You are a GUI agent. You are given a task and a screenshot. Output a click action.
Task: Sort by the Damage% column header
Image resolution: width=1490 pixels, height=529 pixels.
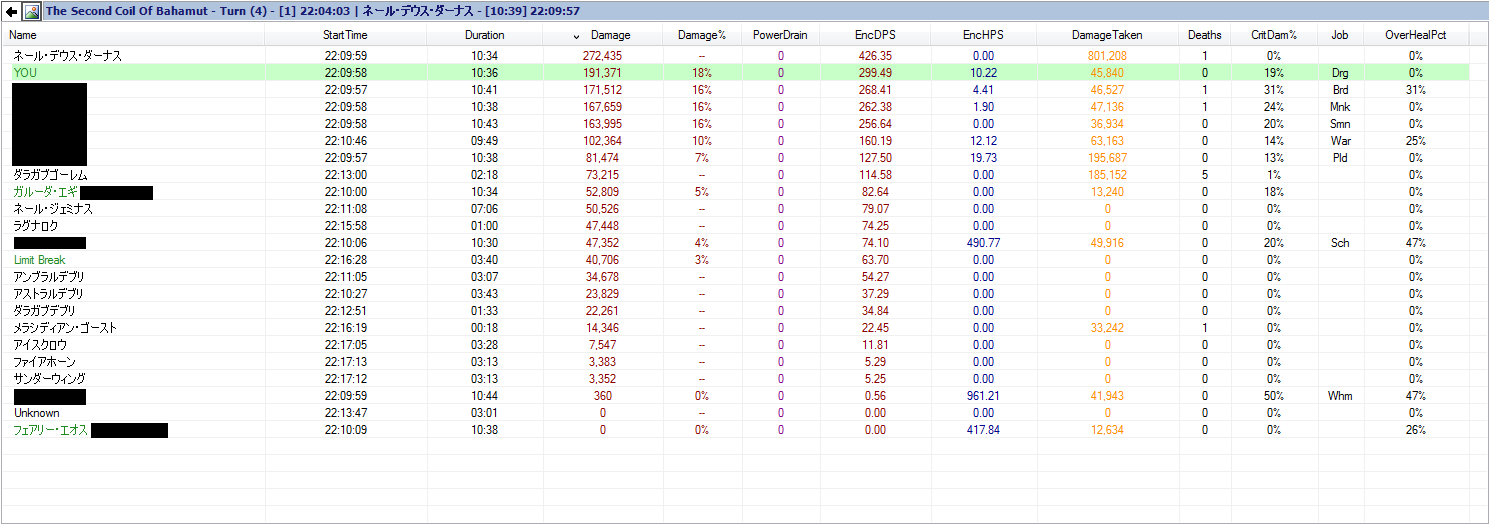pos(702,35)
